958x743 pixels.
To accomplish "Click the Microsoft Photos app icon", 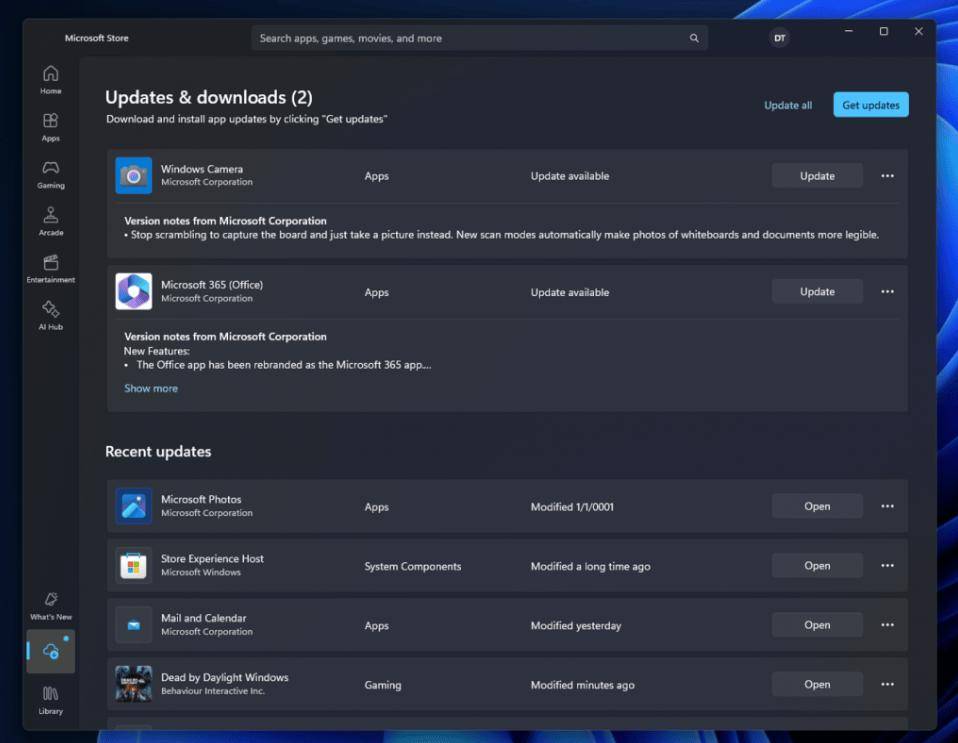I will pyautogui.click(x=134, y=506).
